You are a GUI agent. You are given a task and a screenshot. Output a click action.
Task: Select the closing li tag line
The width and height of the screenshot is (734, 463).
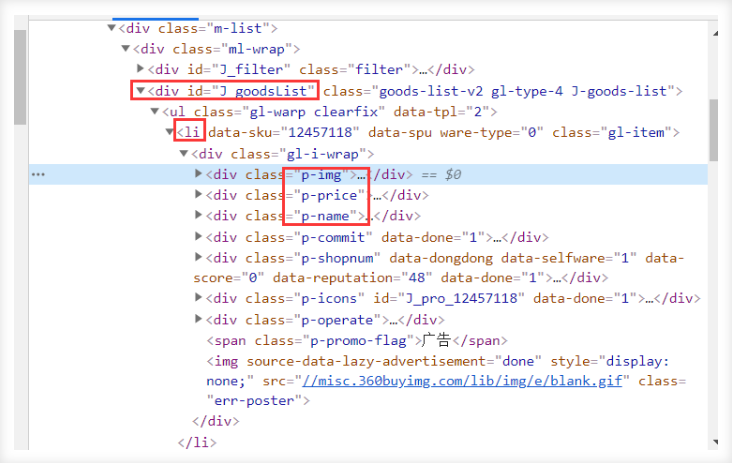coord(197,442)
